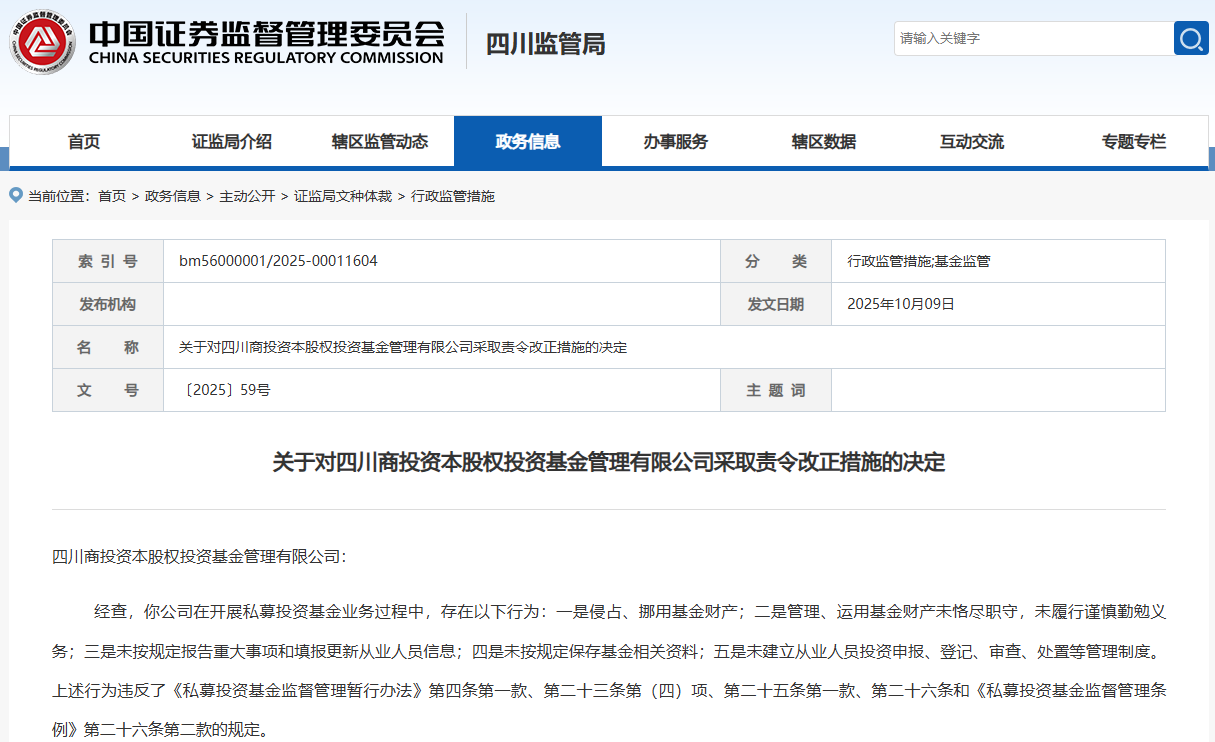Click the 政务信息 breadcrumb link
The image size is (1215, 742).
[172, 196]
